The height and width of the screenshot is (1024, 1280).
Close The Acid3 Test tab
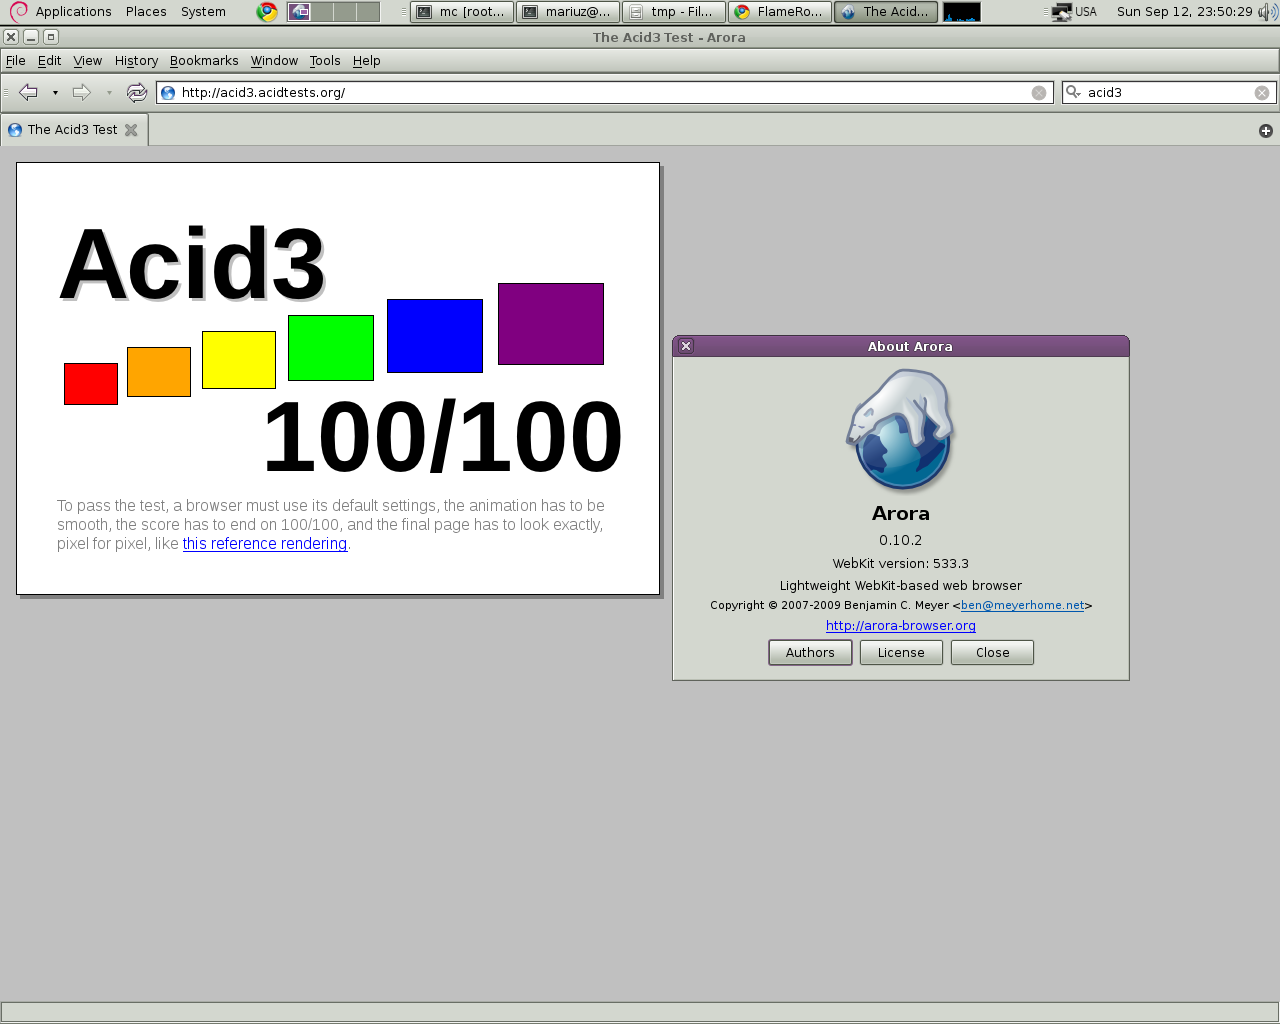click(131, 130)
